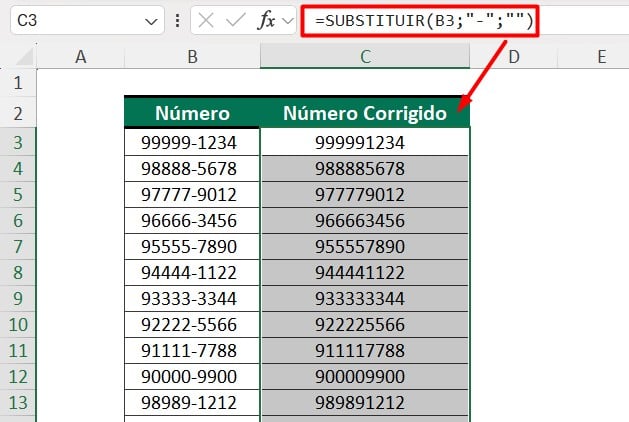
Task: Select column D header
Action: pyautogui.click(x=513, y=57)
